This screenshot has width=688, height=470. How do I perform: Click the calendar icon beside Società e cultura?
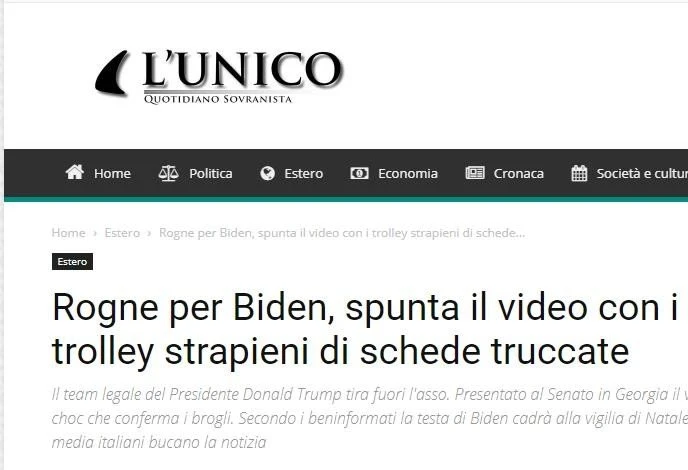[x=579, y=173]
